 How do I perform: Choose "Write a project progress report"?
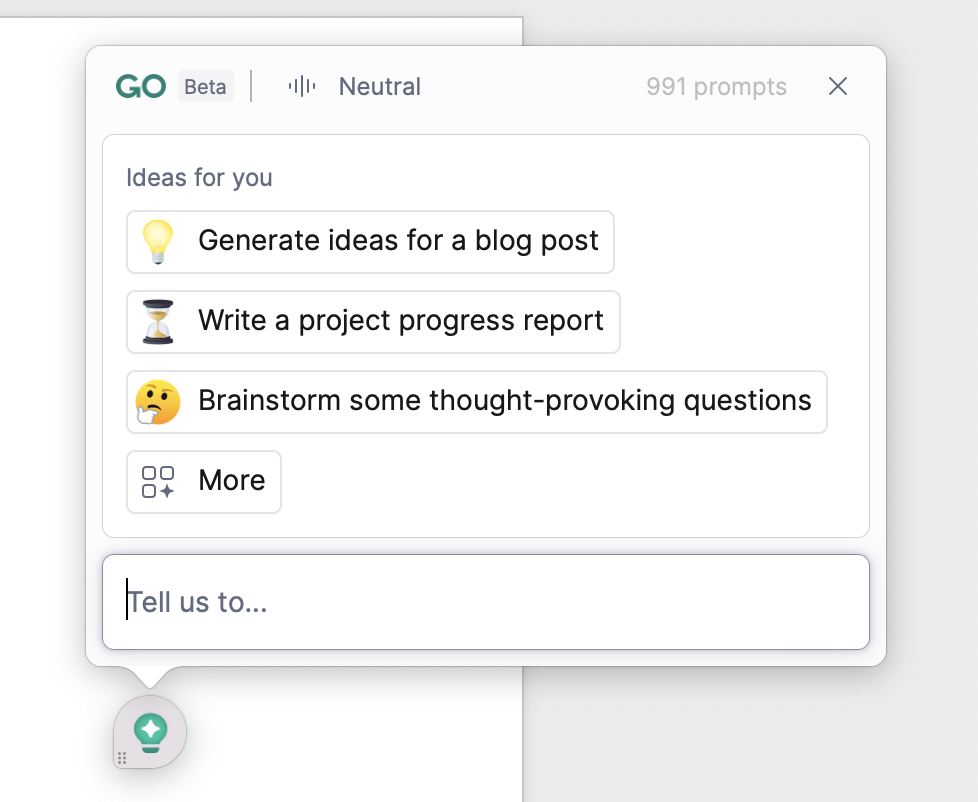[400, 322]
